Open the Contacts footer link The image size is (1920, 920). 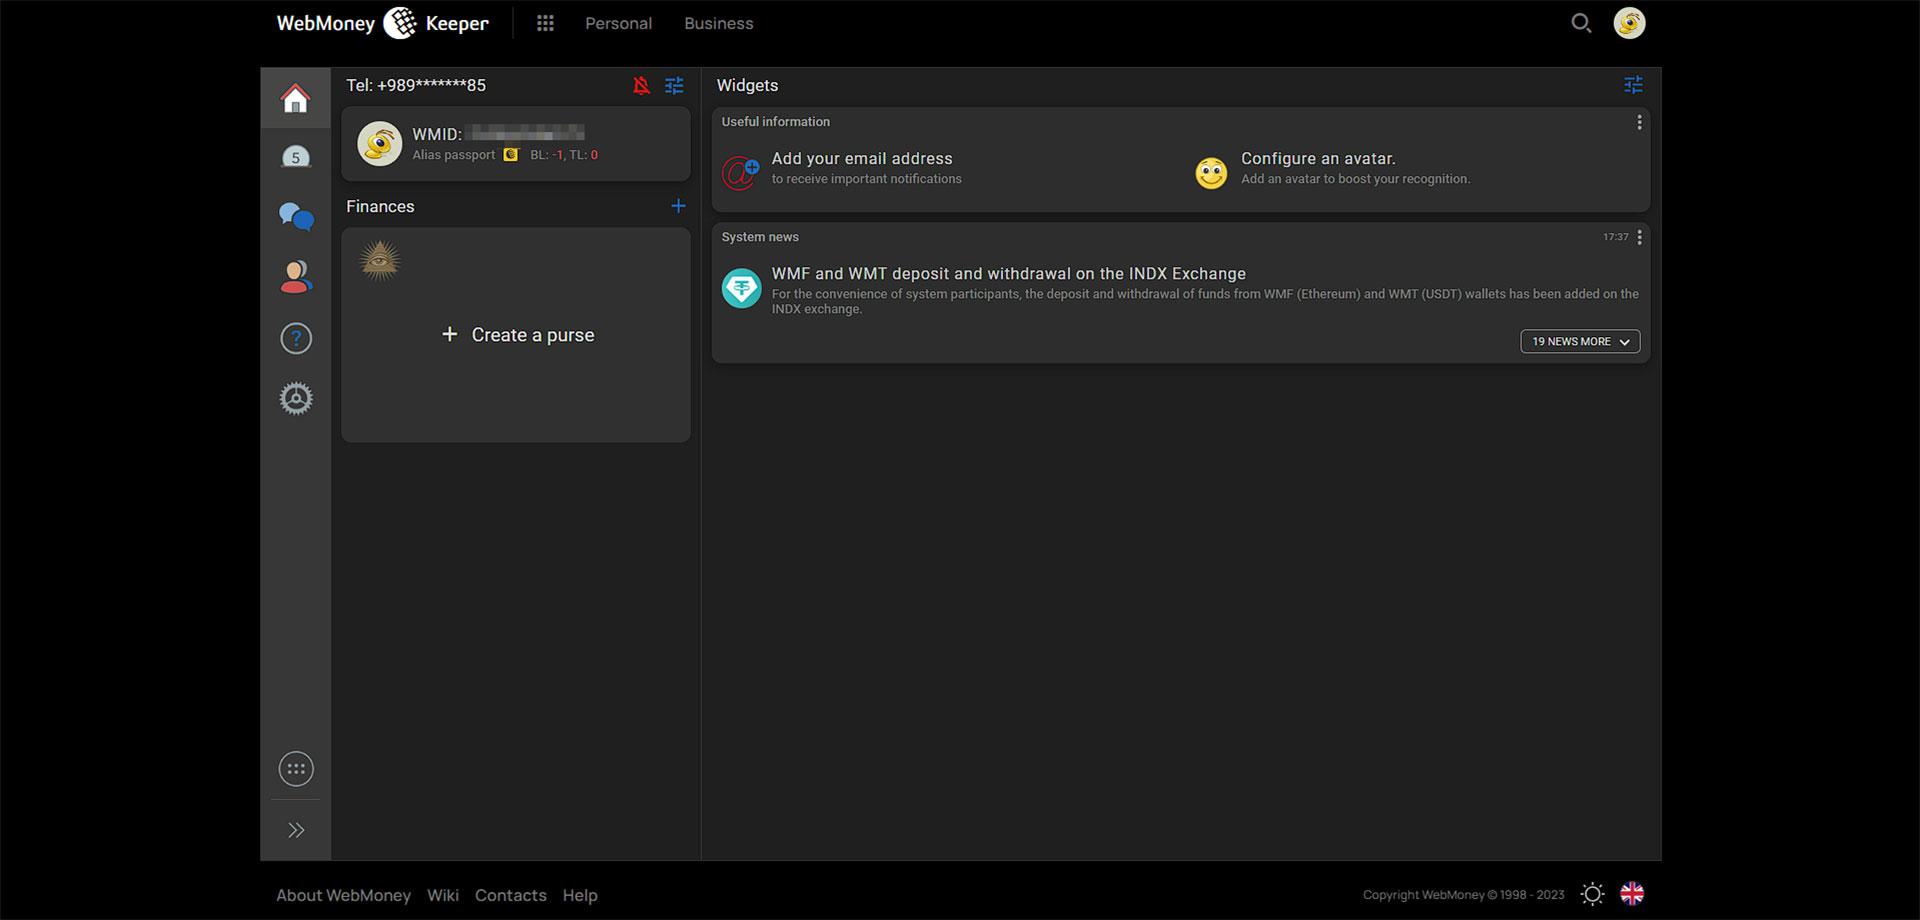(511, 895)
